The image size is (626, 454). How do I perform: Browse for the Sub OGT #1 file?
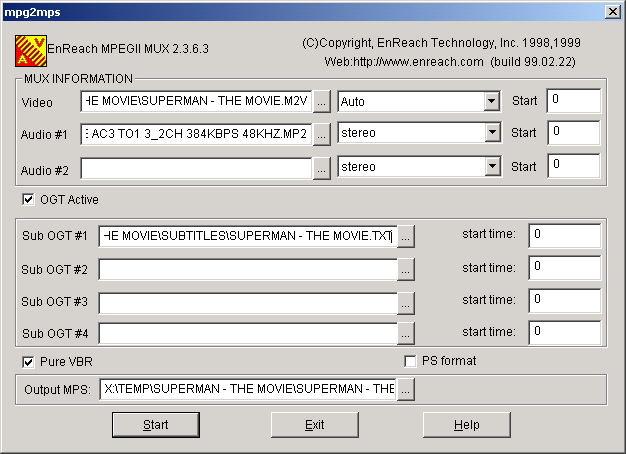click(405, 236)
